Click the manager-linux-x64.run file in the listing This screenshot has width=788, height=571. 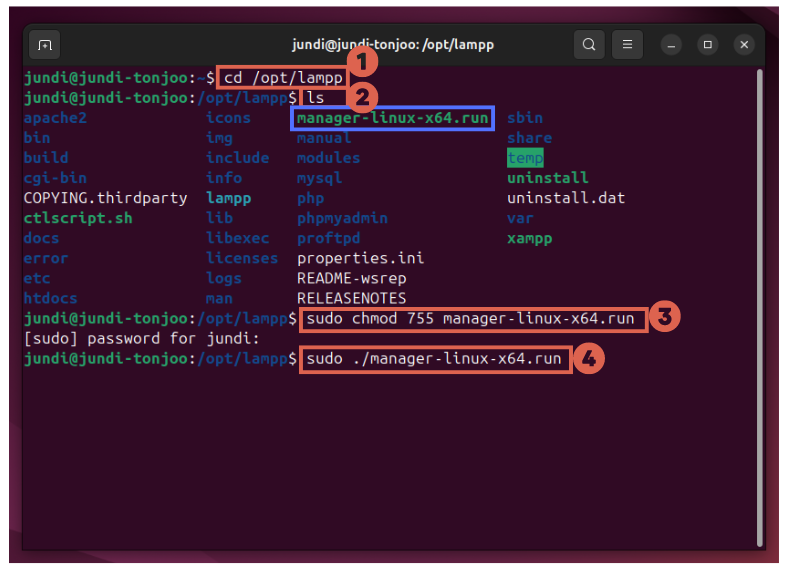pyautogui.click(x=392, y=118)
